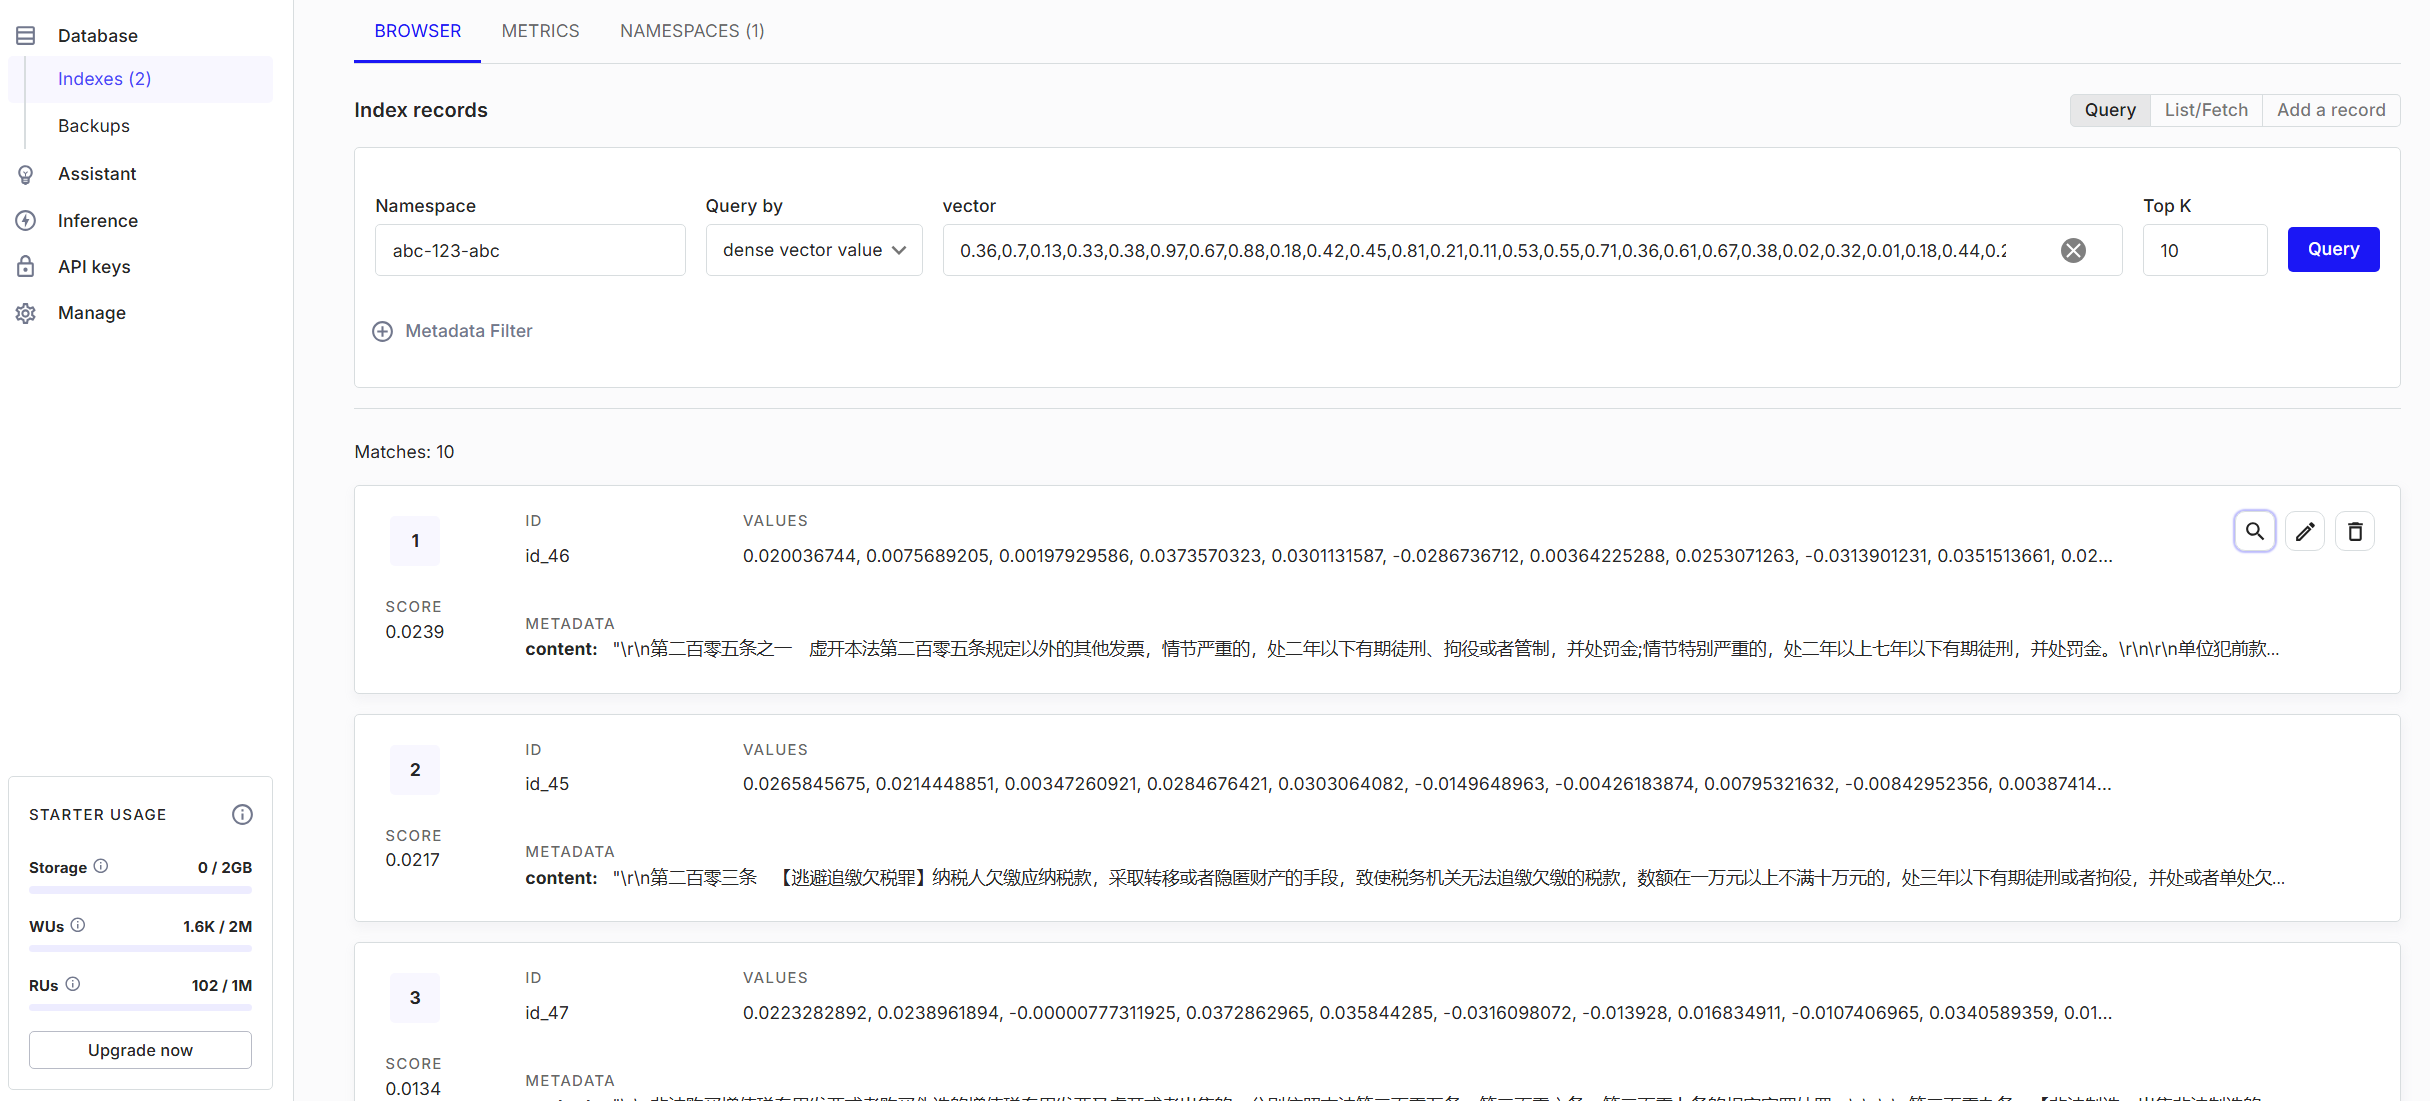This screenshot has width=2430, height=1101.
Task: Switch to Add a record mode
Action: (x=2330, y=110)
